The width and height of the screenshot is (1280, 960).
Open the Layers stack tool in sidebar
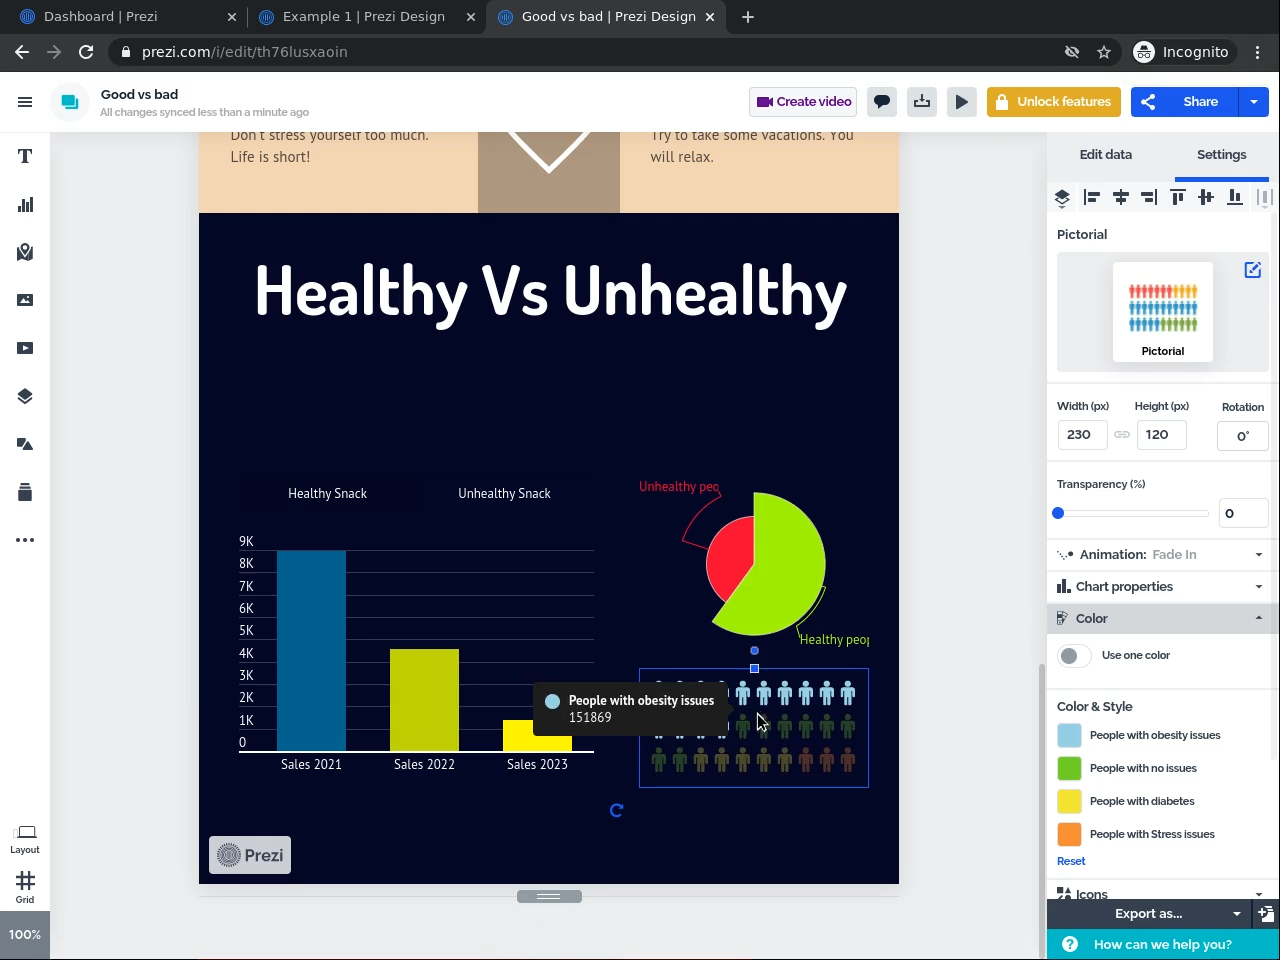pos(25,396)
